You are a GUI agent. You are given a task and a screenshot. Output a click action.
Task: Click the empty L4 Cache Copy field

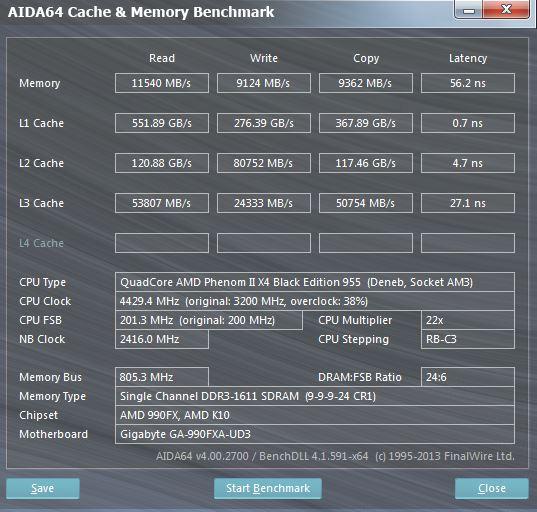(x=366, y=243)
